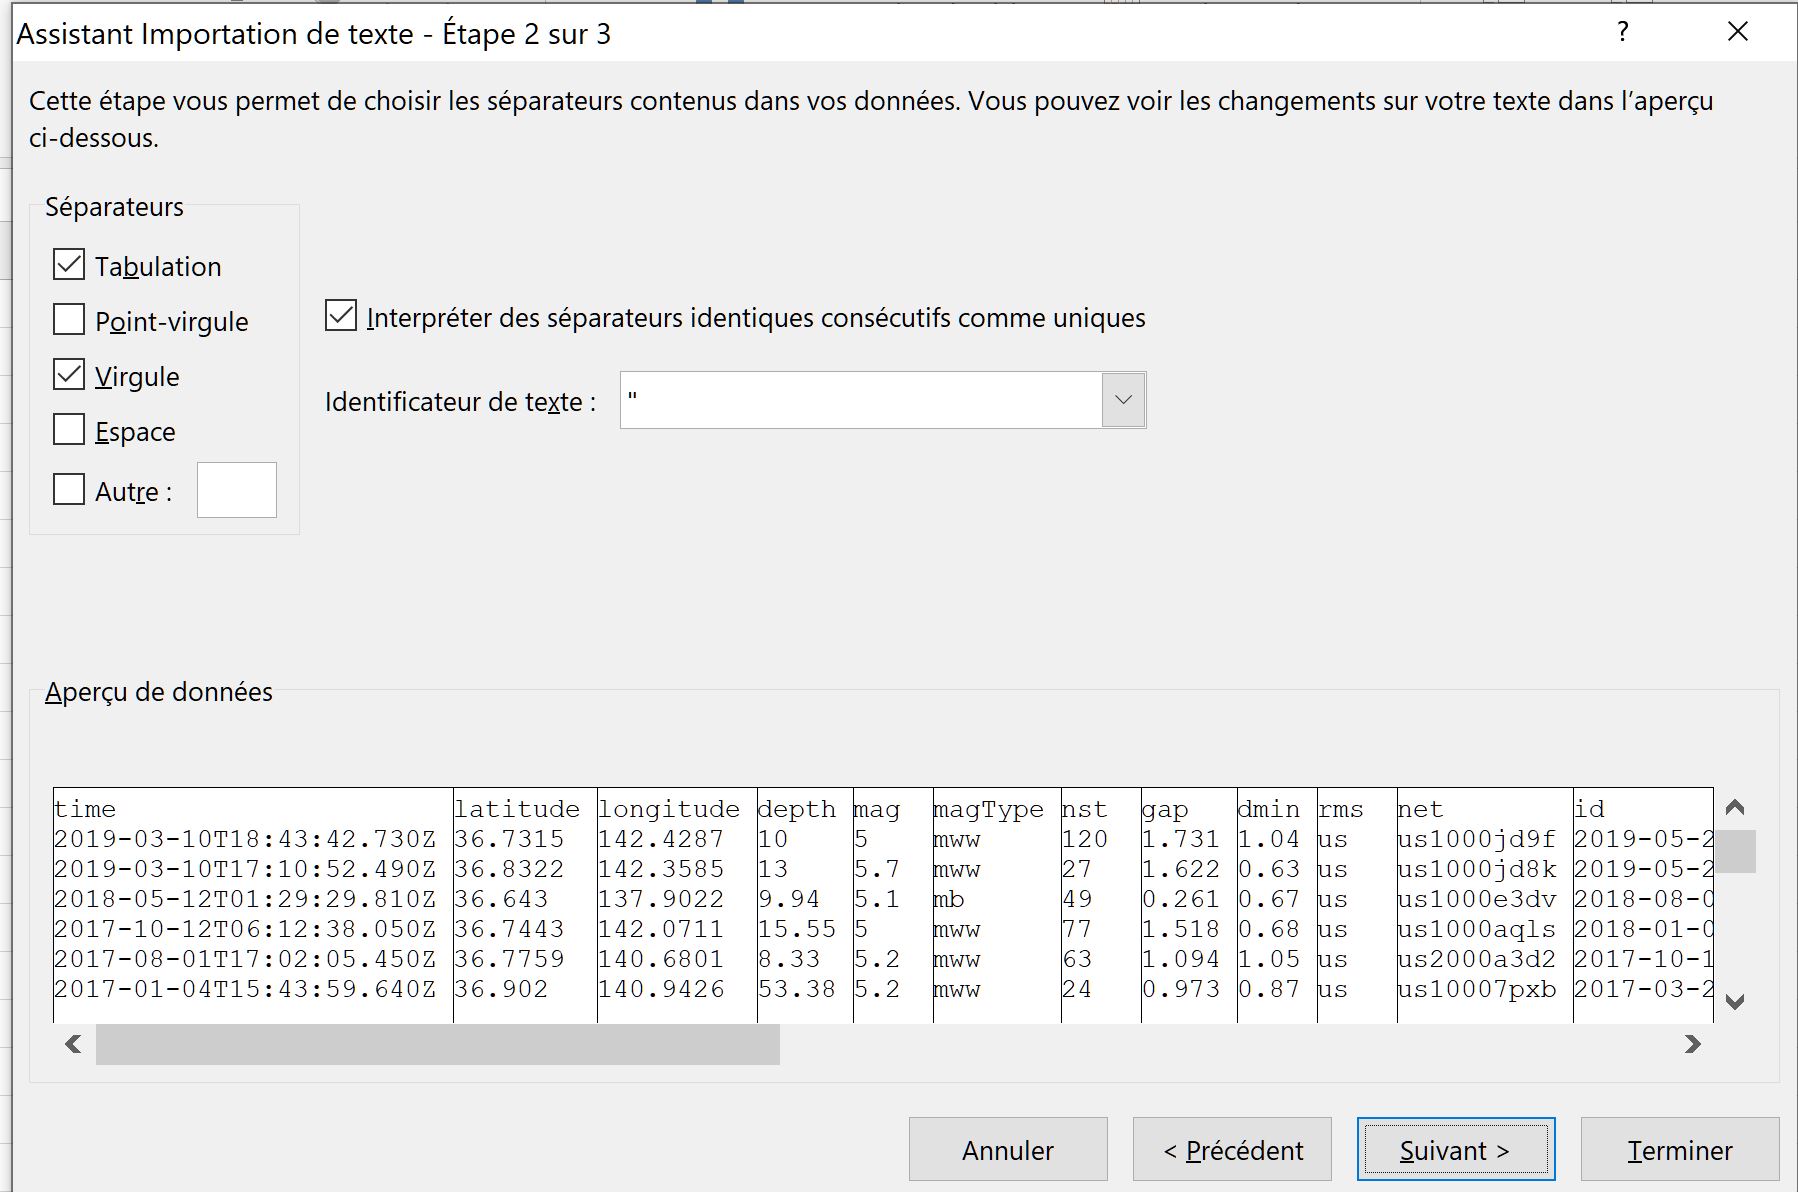Click the horizontal scrollbar thumb in preview
The height and width of the screenshot is (1192, 1798).
pyautogui.click(x=437, y=1044)
